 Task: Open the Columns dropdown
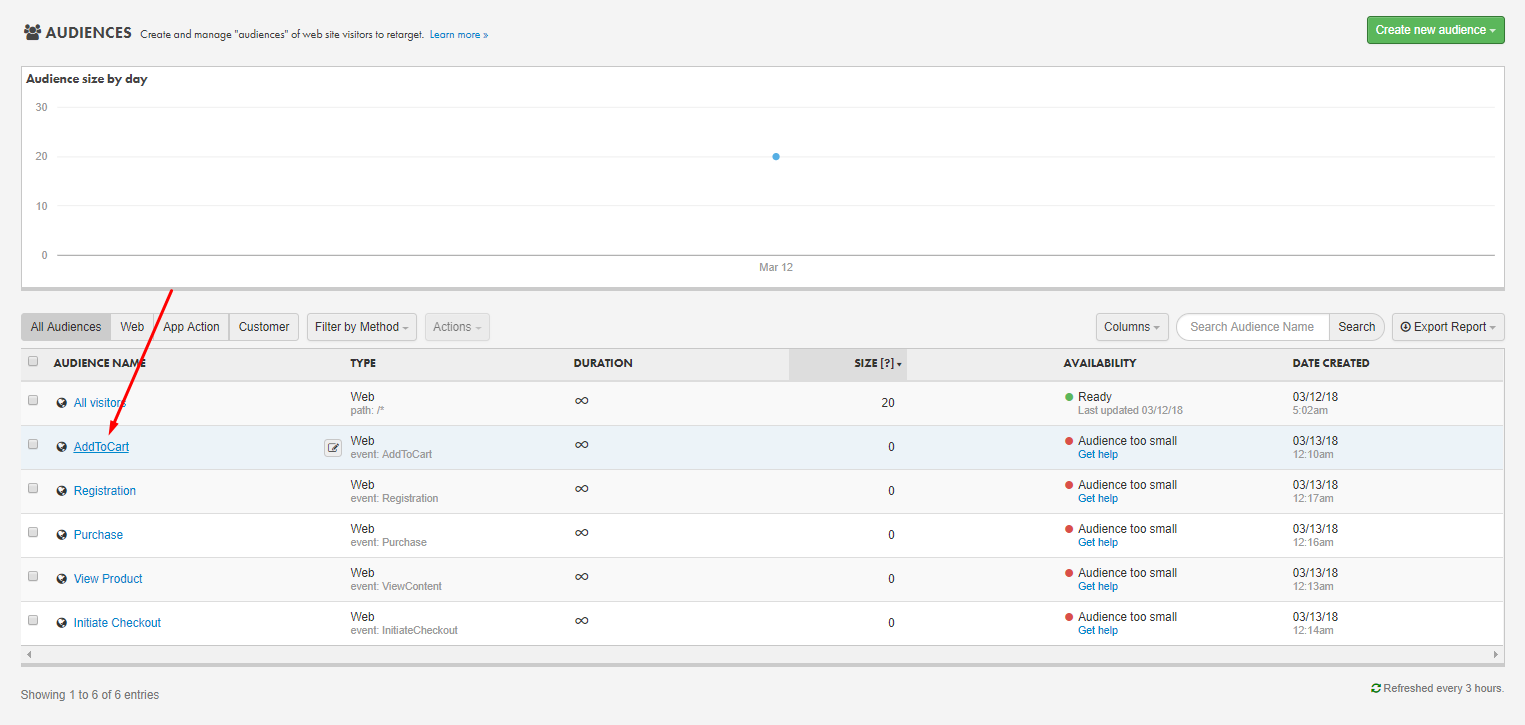tap(1132, 327)
